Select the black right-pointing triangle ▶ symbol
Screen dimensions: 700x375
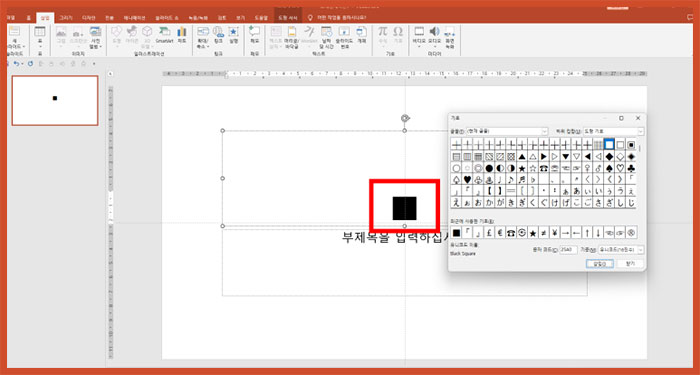click(543, 157)
